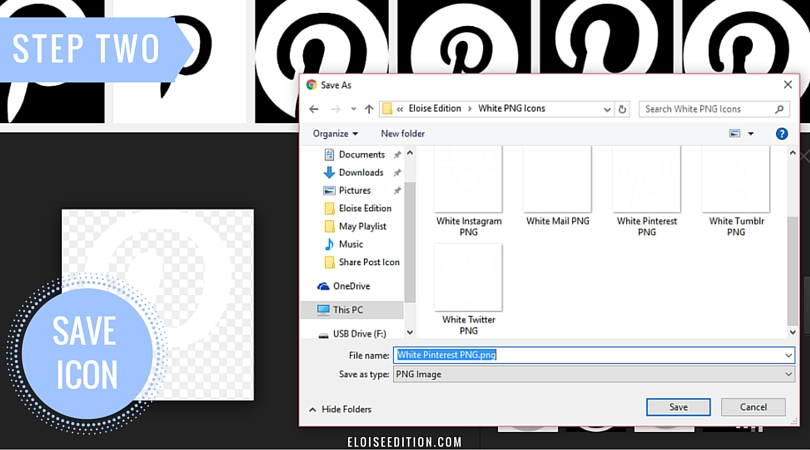Click the Downloads pin icon
The height and width of the screenshot is (450, 810).
tap(397, 173)
